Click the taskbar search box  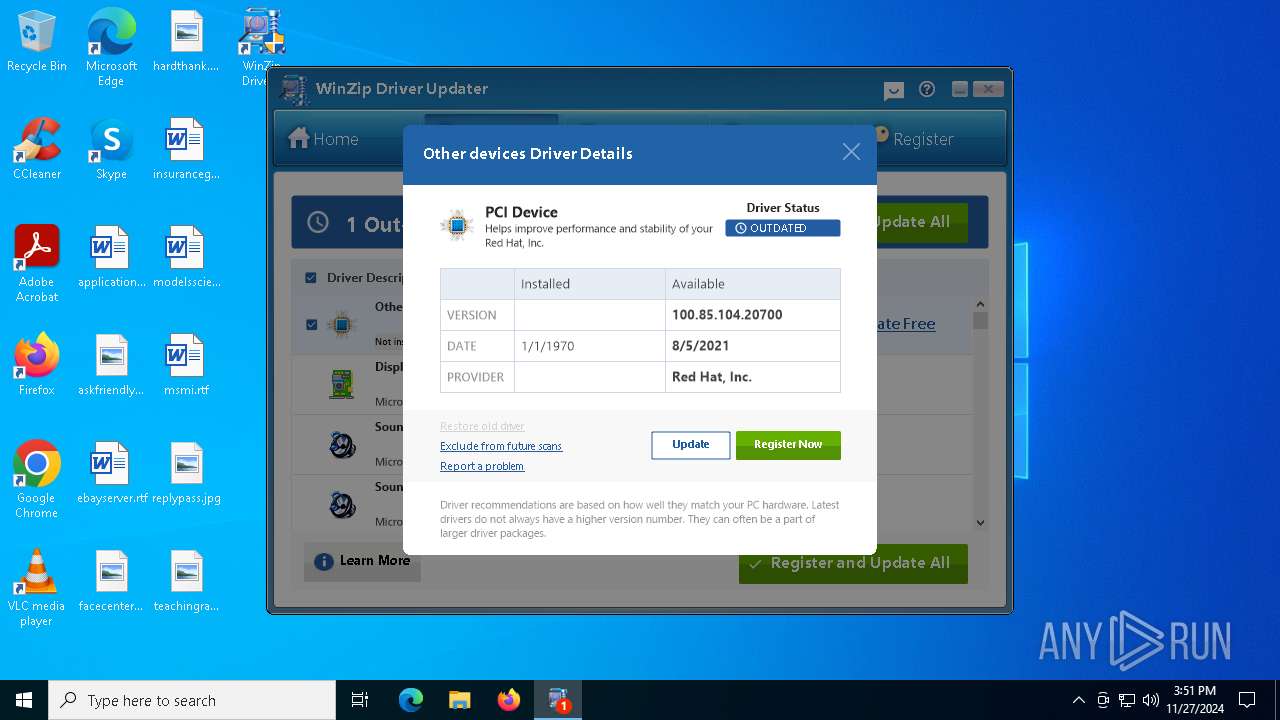click(x=192, y=700)
